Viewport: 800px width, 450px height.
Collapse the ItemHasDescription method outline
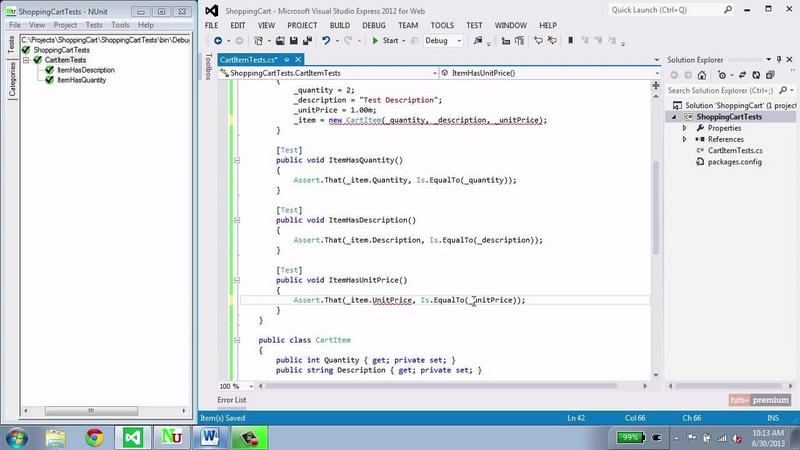tap(237, 220)
